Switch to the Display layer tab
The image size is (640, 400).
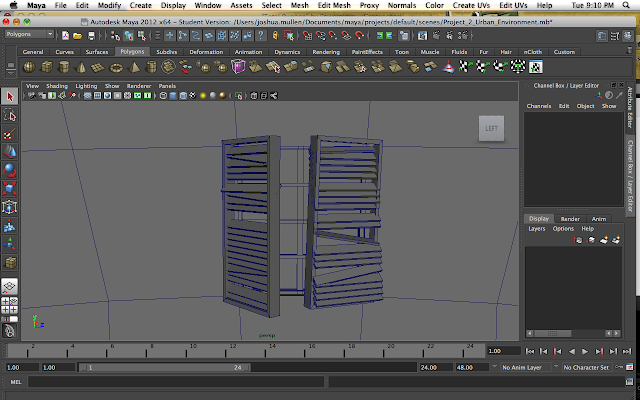coord(539,218)
